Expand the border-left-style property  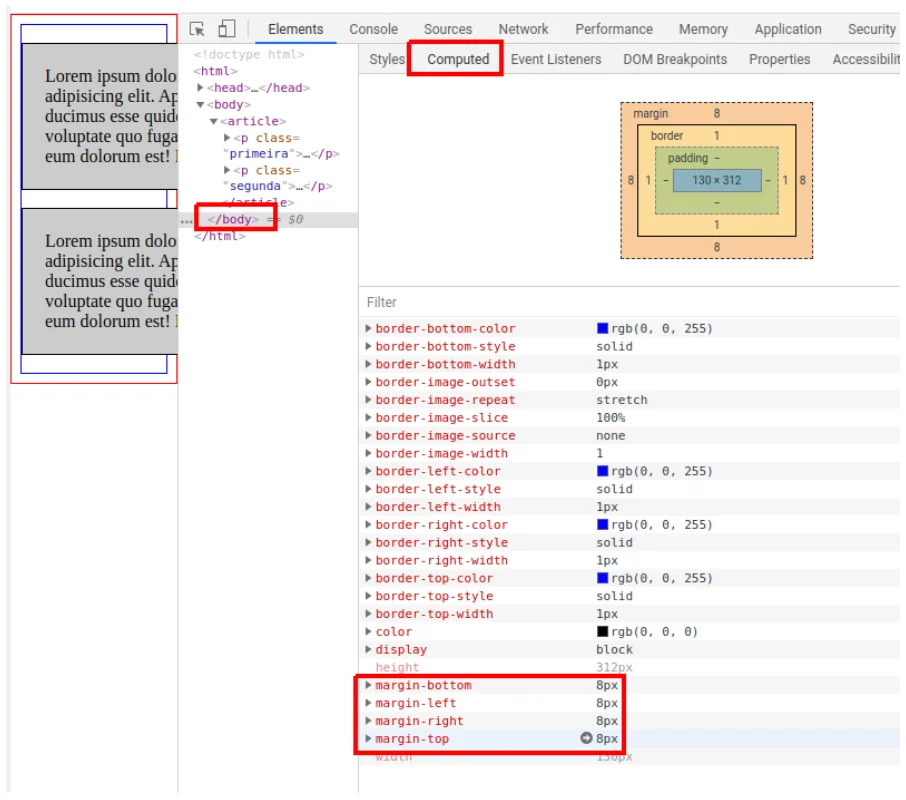coord(368,489)
